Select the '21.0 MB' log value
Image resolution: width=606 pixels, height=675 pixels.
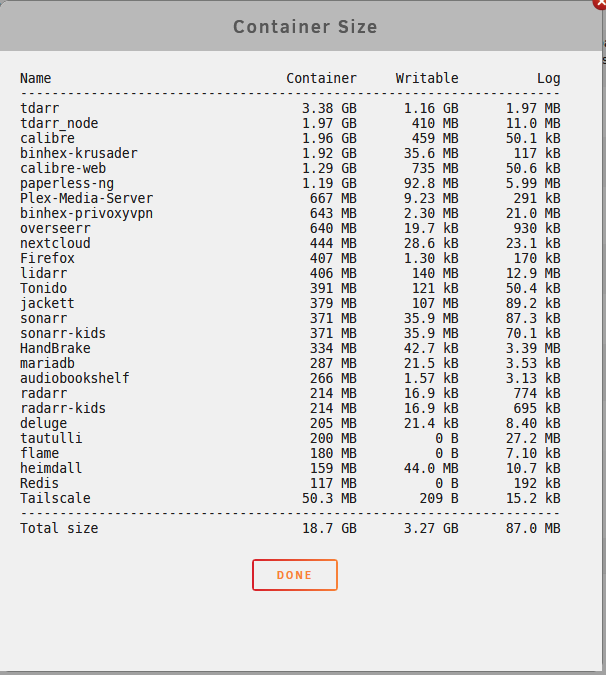point(533,213)
